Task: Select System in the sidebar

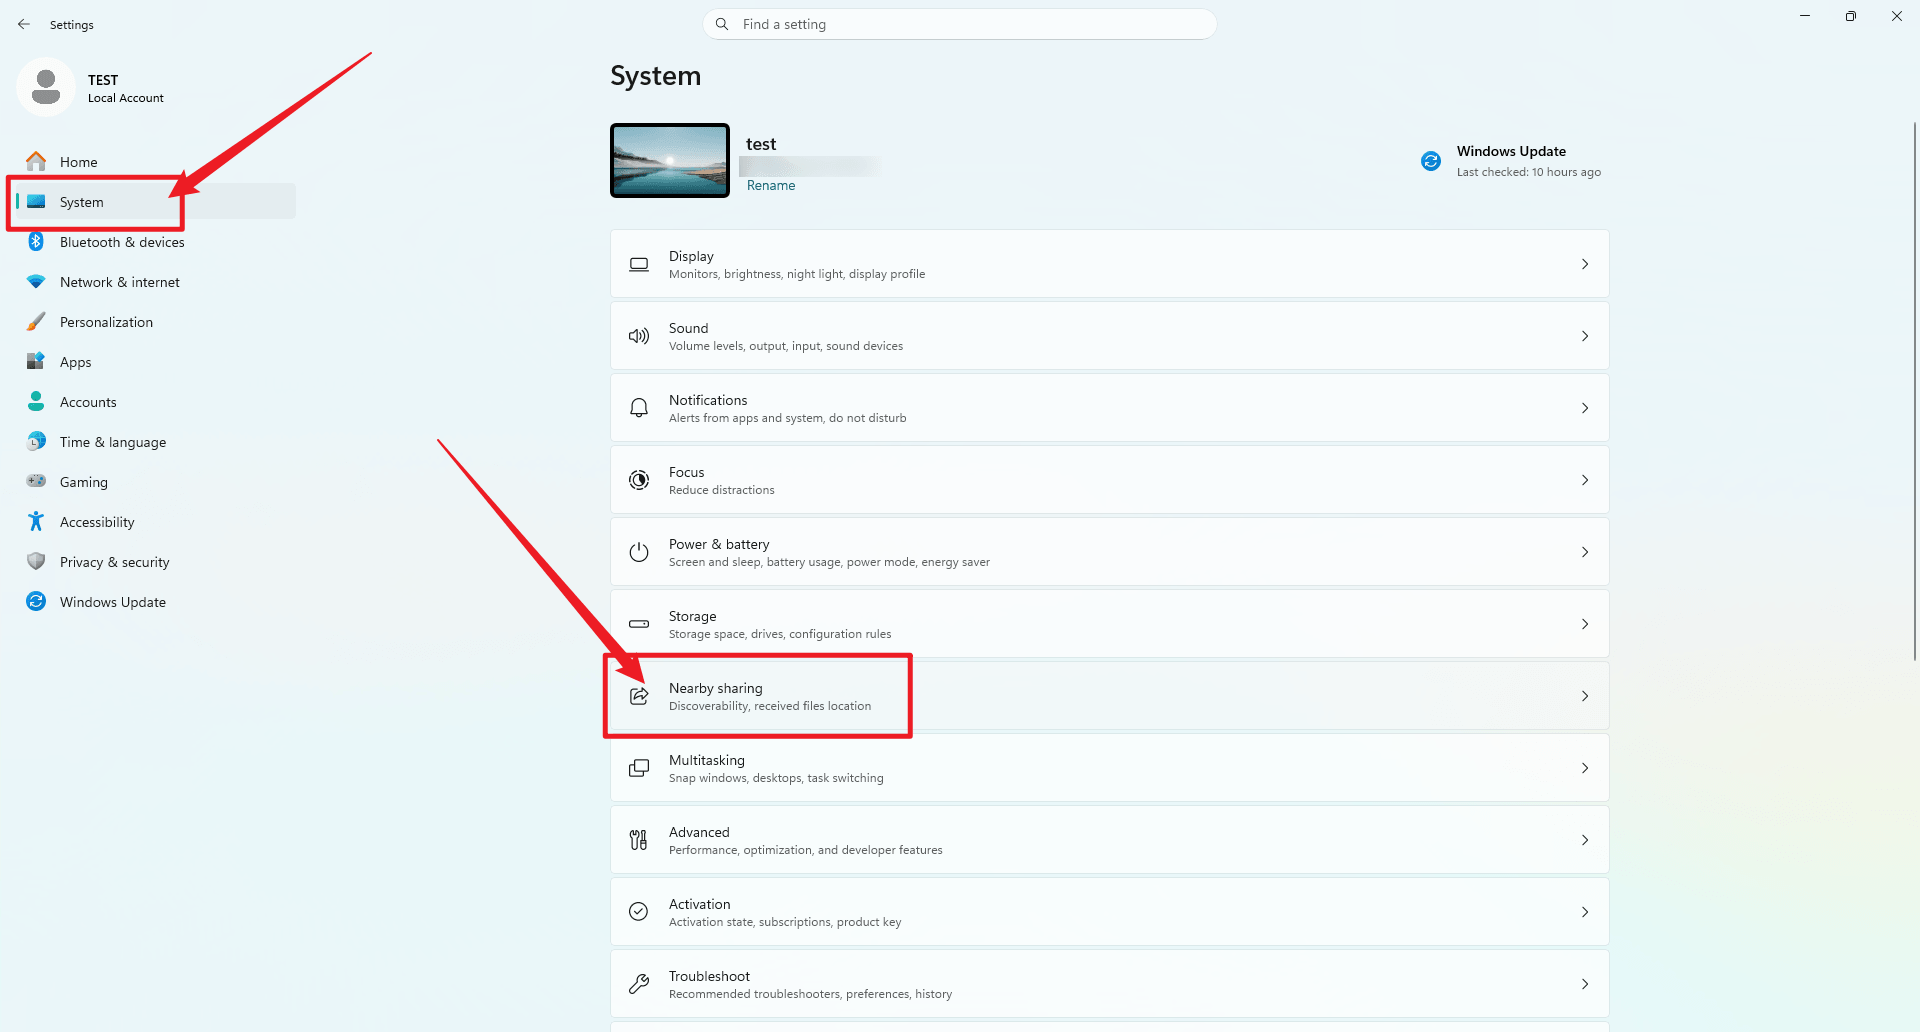Action: [x=156, y=201]
